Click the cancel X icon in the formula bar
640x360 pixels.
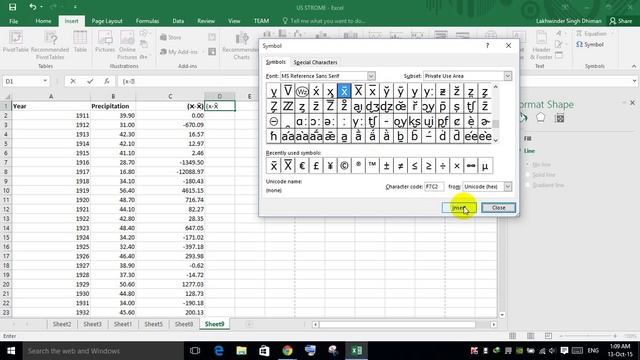(73, 81)
